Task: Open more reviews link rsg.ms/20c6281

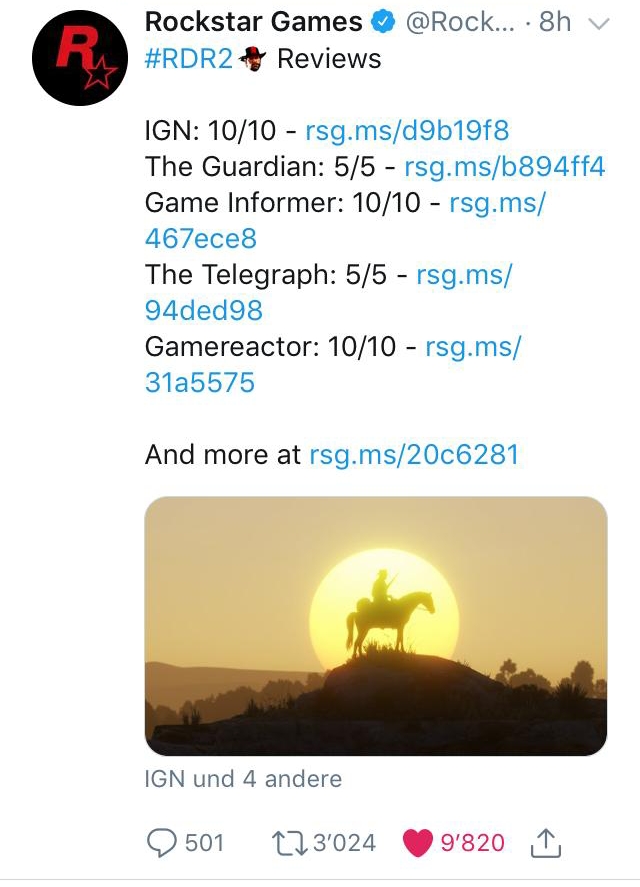Action: pos(414,454)
